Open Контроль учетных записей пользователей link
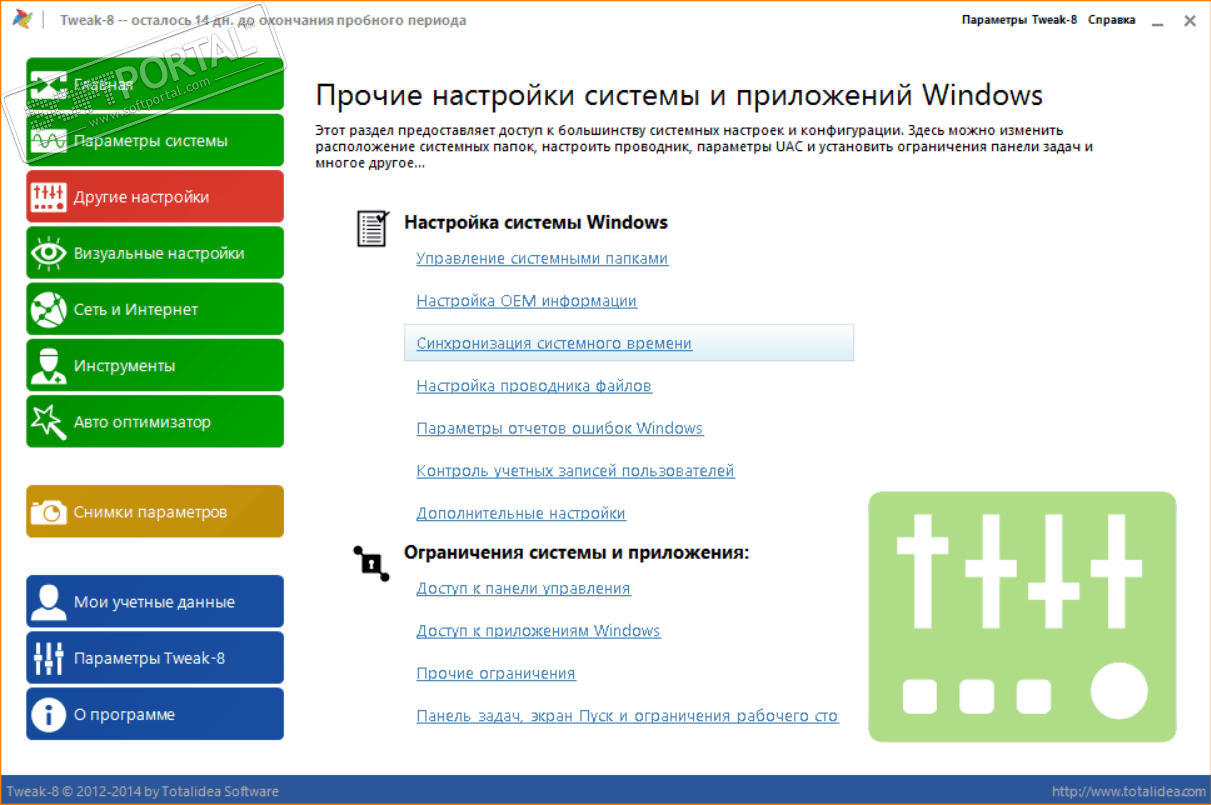Image resolution: width=1211 pixels, height=805 pixels. [575, 471]
